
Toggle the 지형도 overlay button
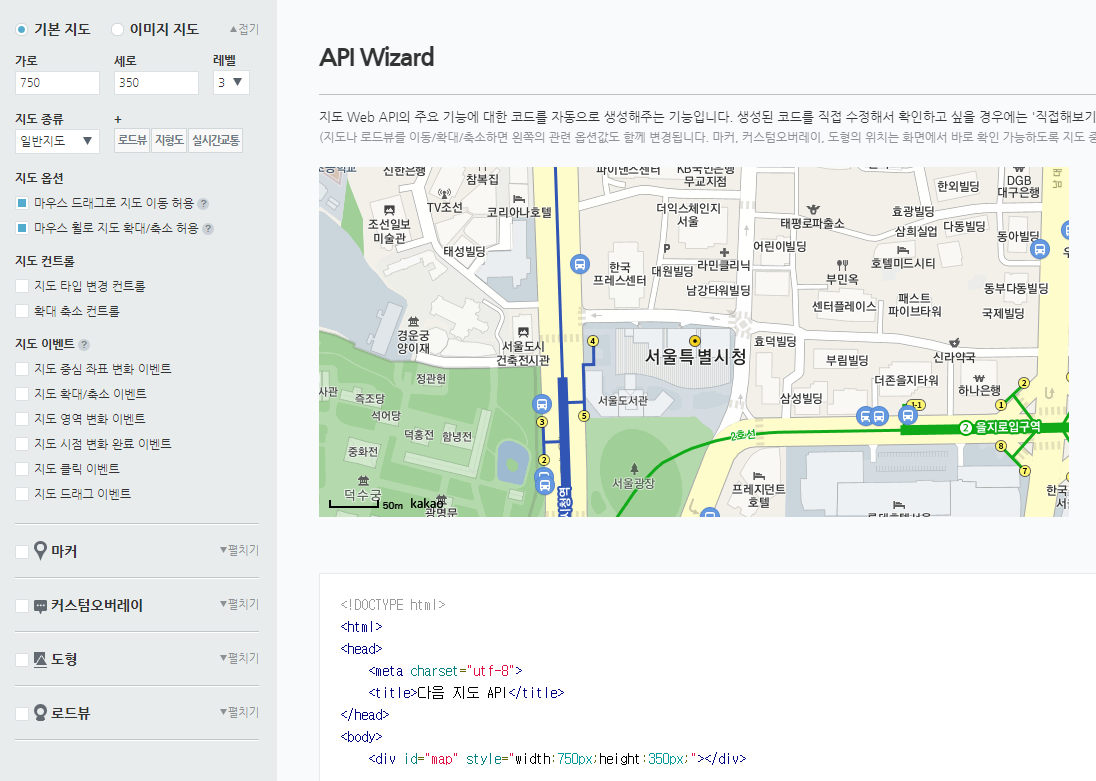[x=169, y=140]
